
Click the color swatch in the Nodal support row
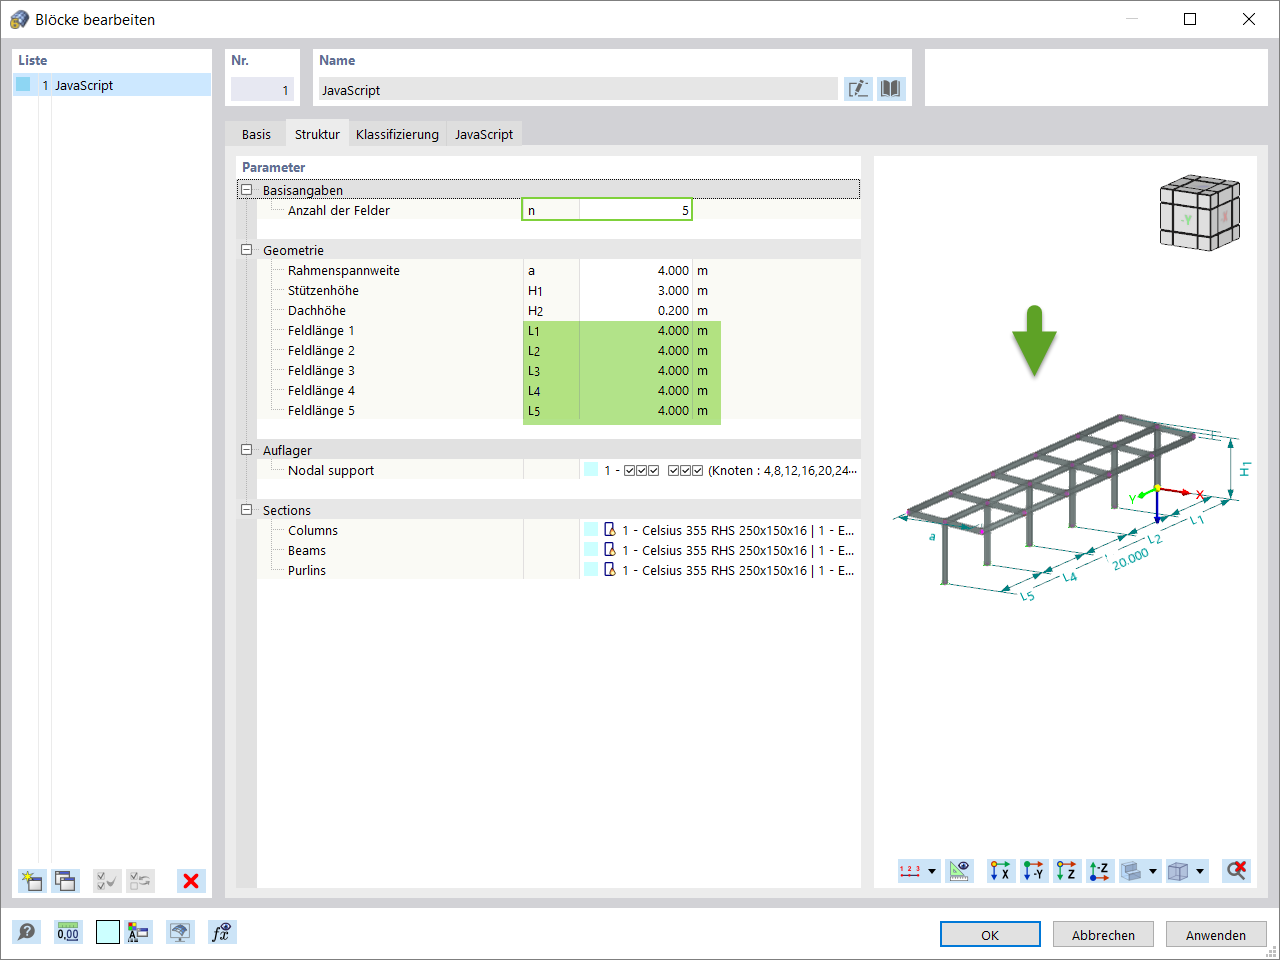(x=591, y=470)
